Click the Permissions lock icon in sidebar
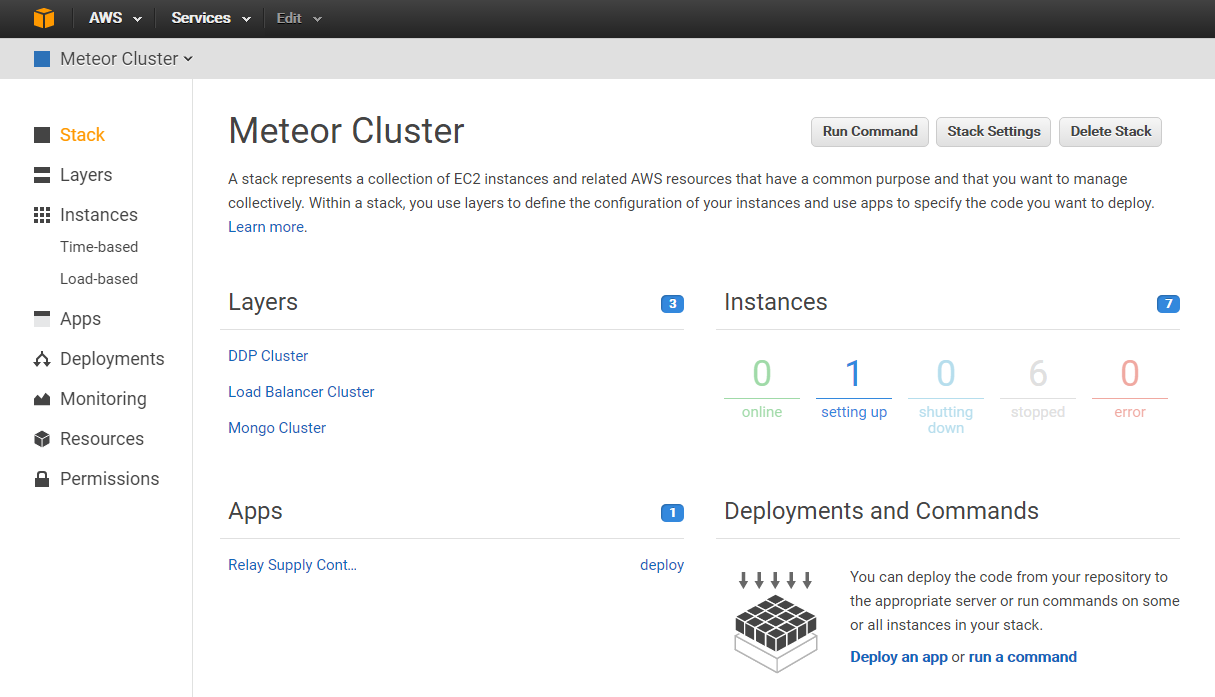 pyautogui.click(x=42, y=479)
